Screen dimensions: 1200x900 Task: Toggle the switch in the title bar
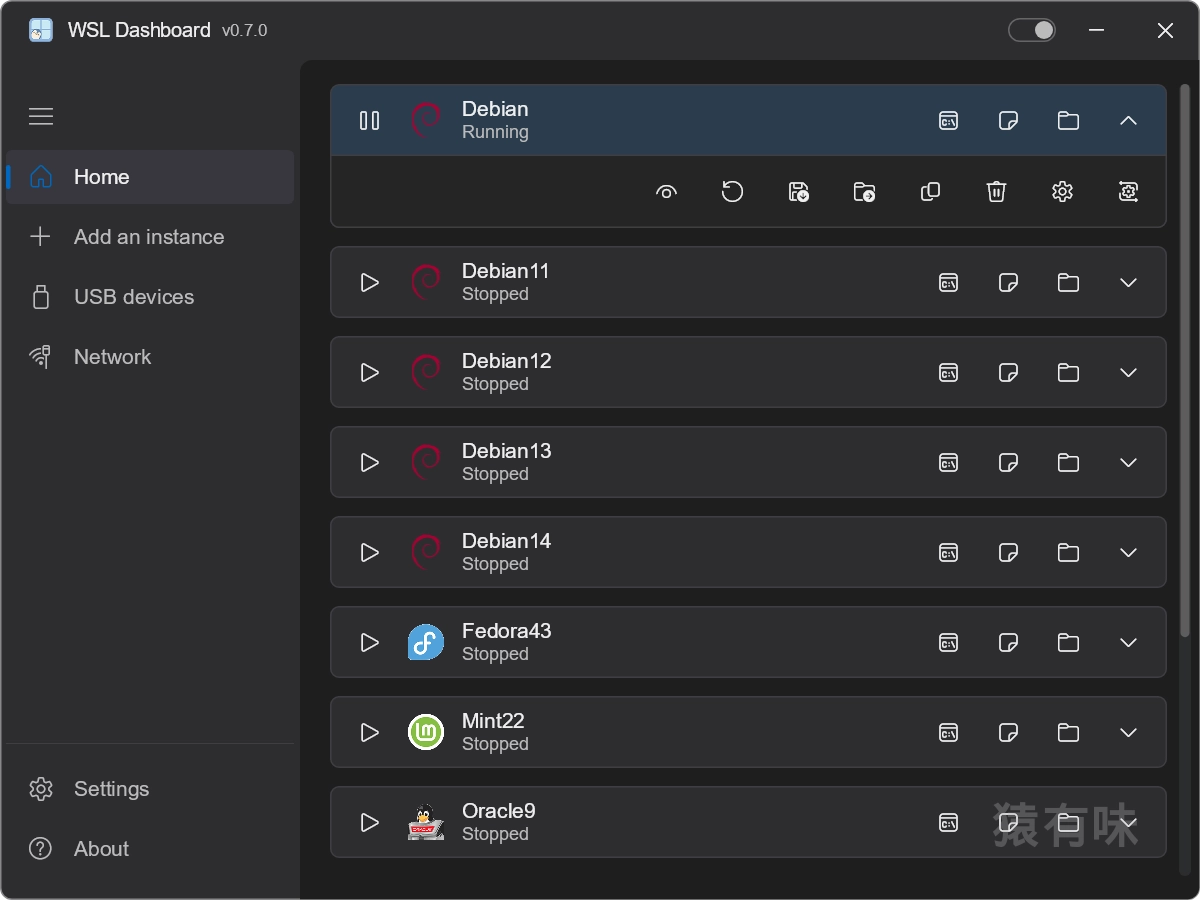[x=1032, y=30]
